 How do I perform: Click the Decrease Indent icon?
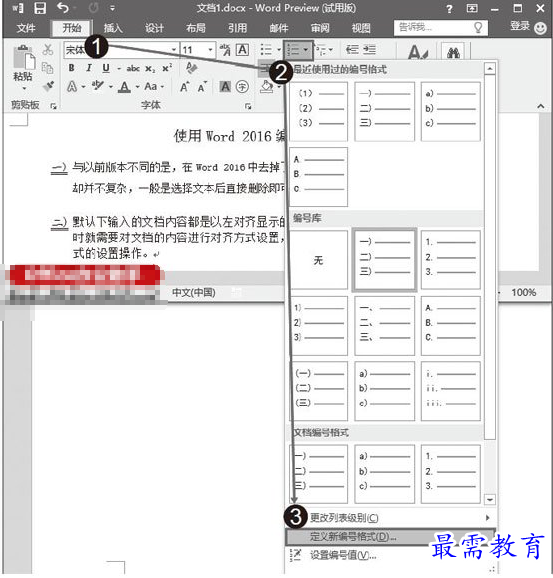352,49
